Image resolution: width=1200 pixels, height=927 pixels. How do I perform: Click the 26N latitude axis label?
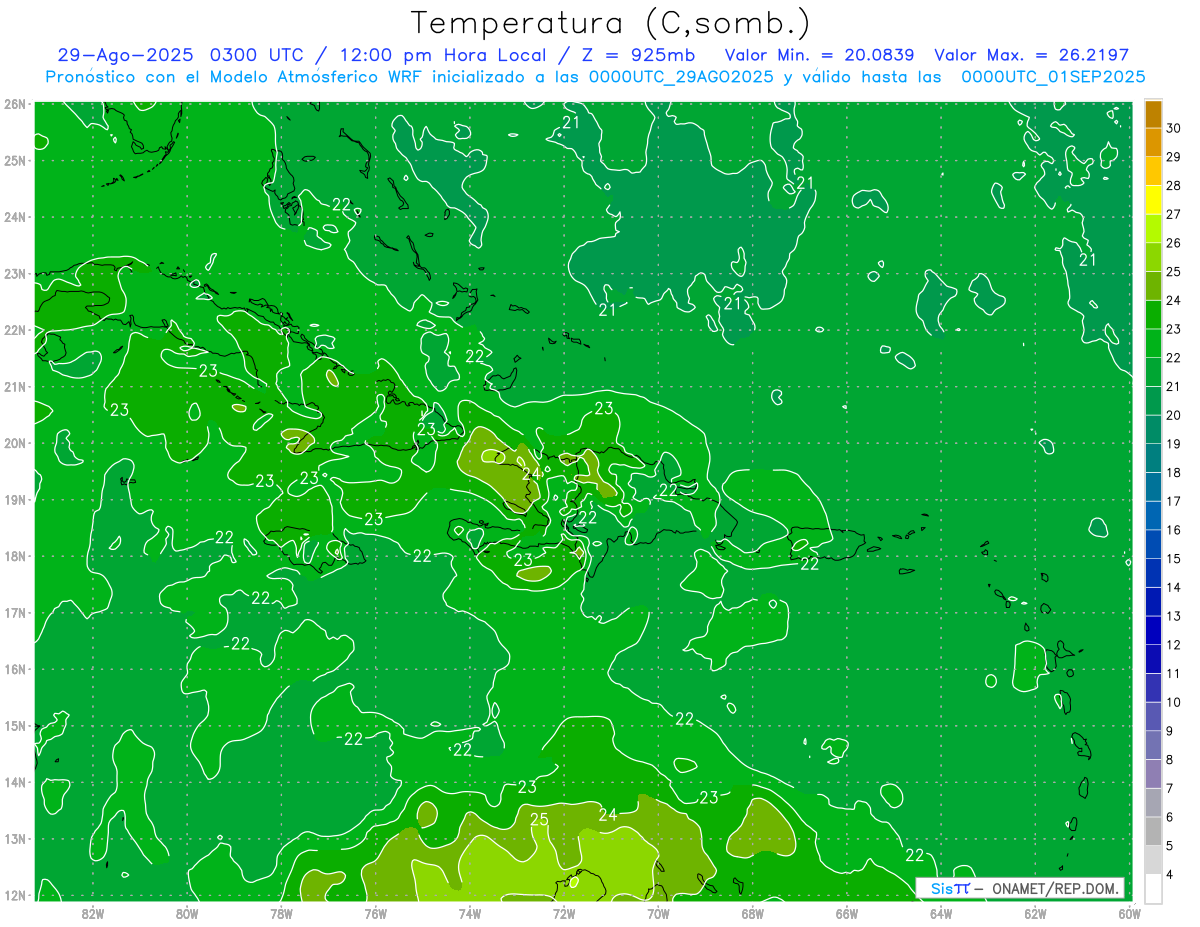point(17,104)
